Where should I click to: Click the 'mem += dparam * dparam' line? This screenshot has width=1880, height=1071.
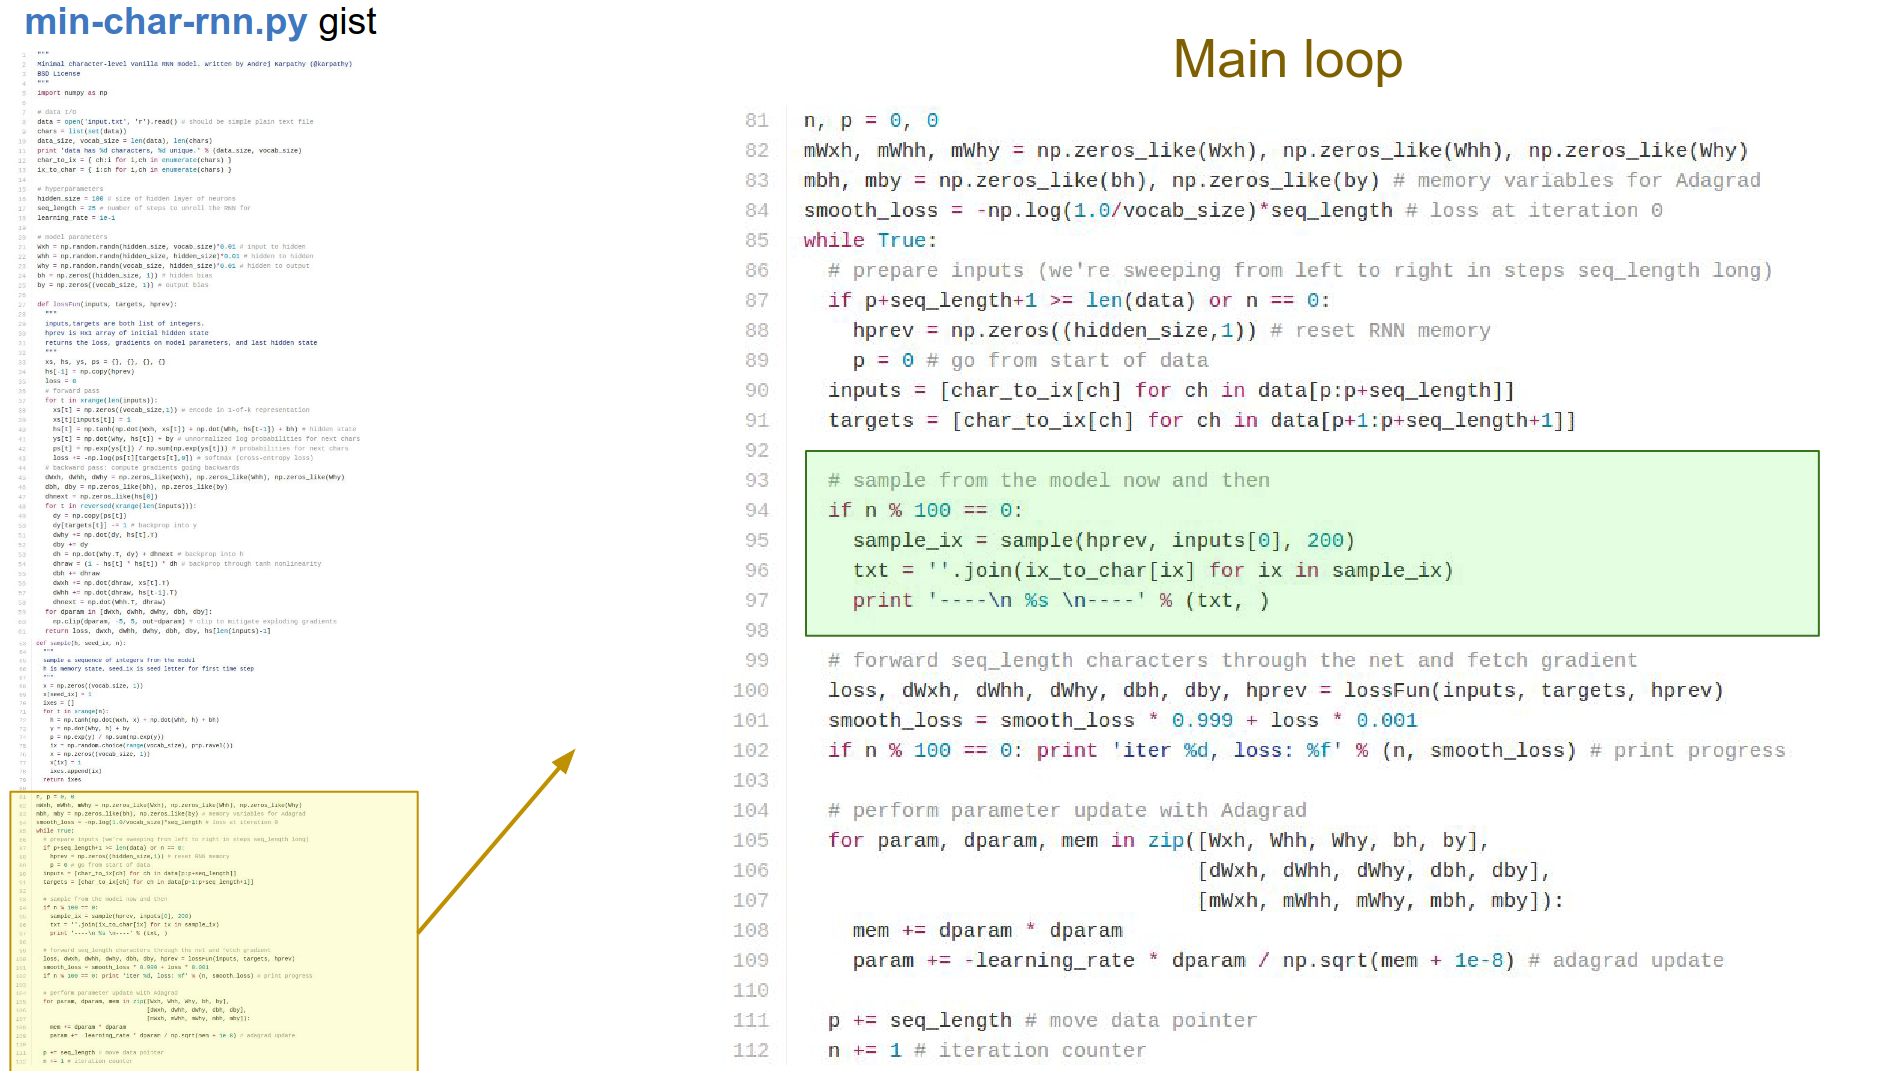click(x=986, y=931)
